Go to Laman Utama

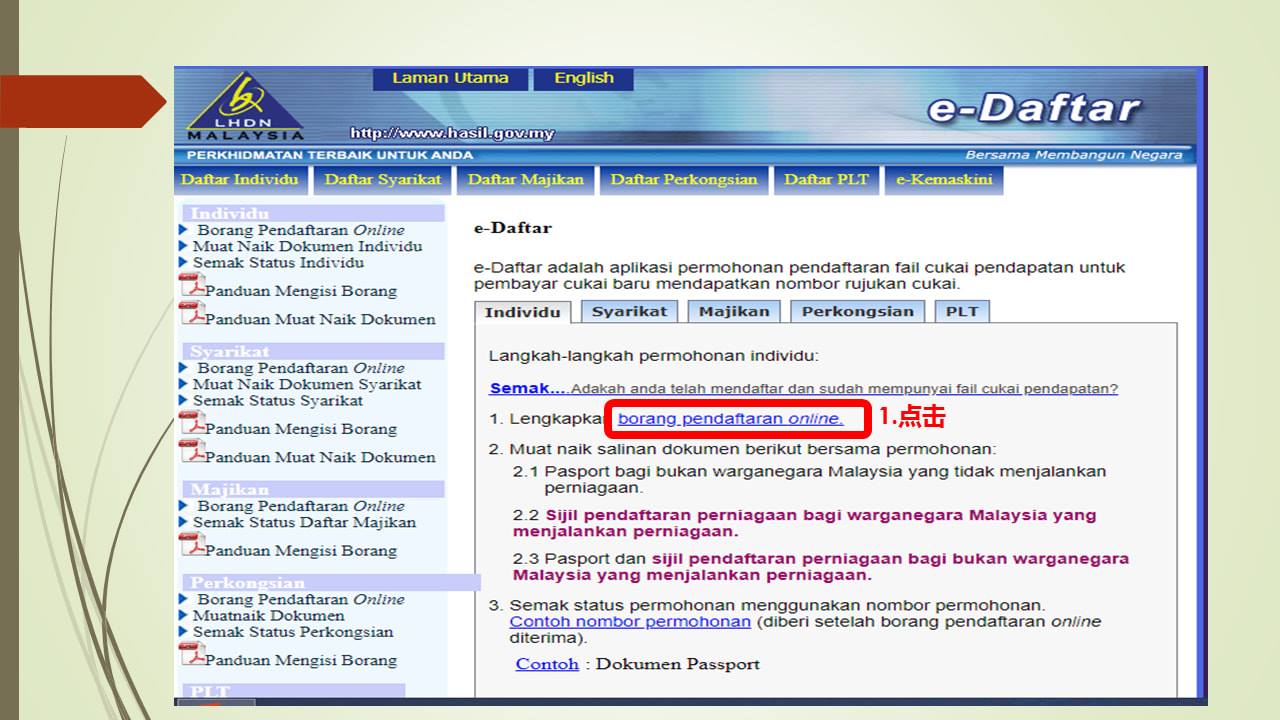pyautogui.click(x=450, y=78)
